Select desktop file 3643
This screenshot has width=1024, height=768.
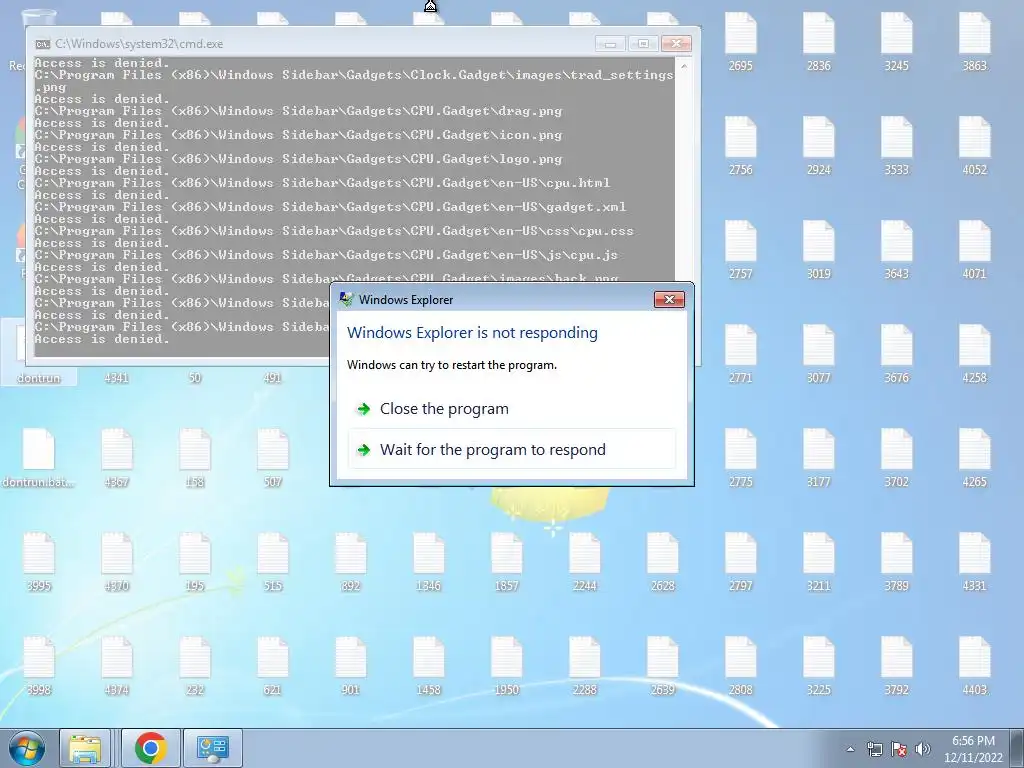[x=897, y=249]
